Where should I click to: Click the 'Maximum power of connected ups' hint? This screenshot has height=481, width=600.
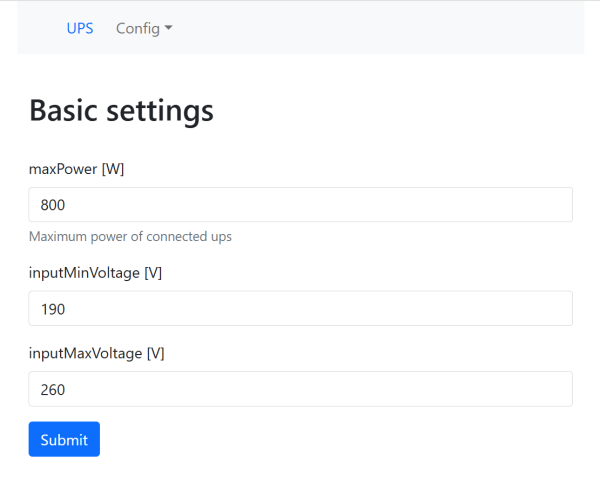click(x=130, y=237)
